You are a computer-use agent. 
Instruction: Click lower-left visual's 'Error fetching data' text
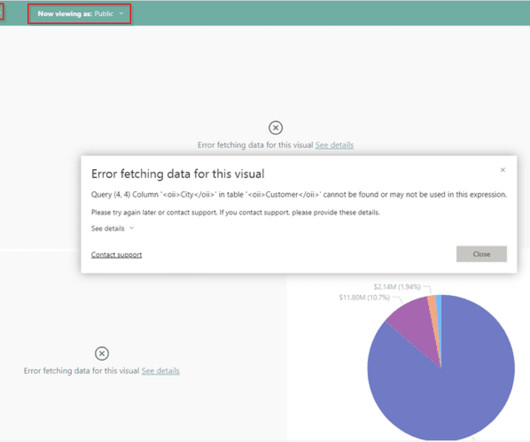pos(81,371)
